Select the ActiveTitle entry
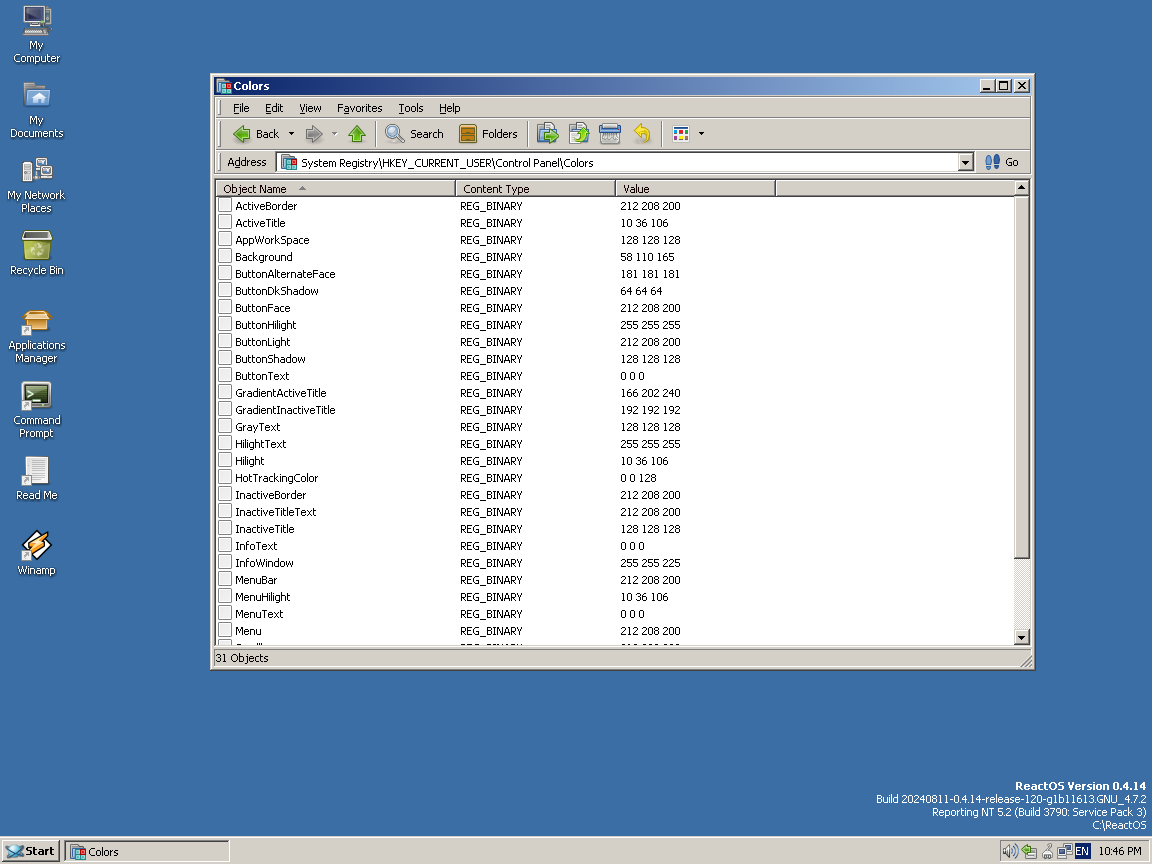The image size is (1152, 864). coord(260,223)
